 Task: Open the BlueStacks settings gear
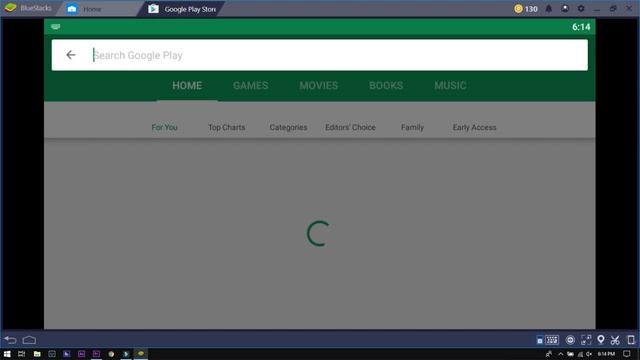pos(581,9)
